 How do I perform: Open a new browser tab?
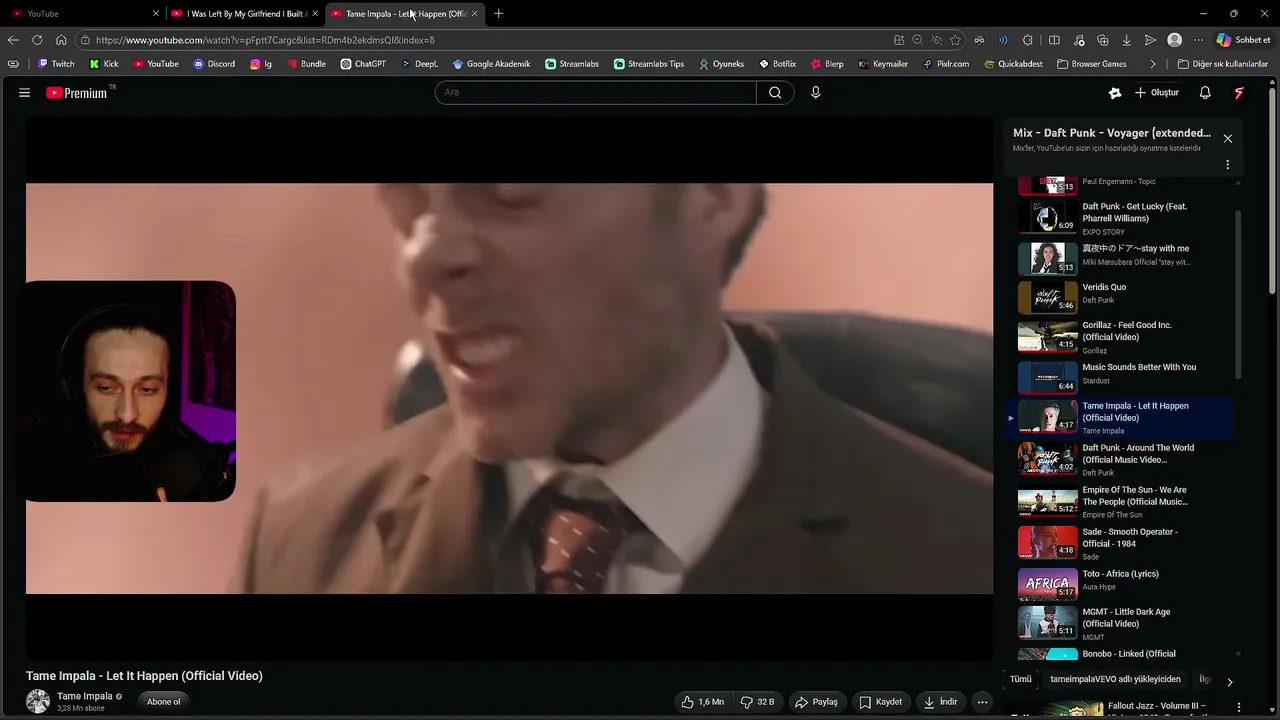pyautogui.click(x=498, y=14)
